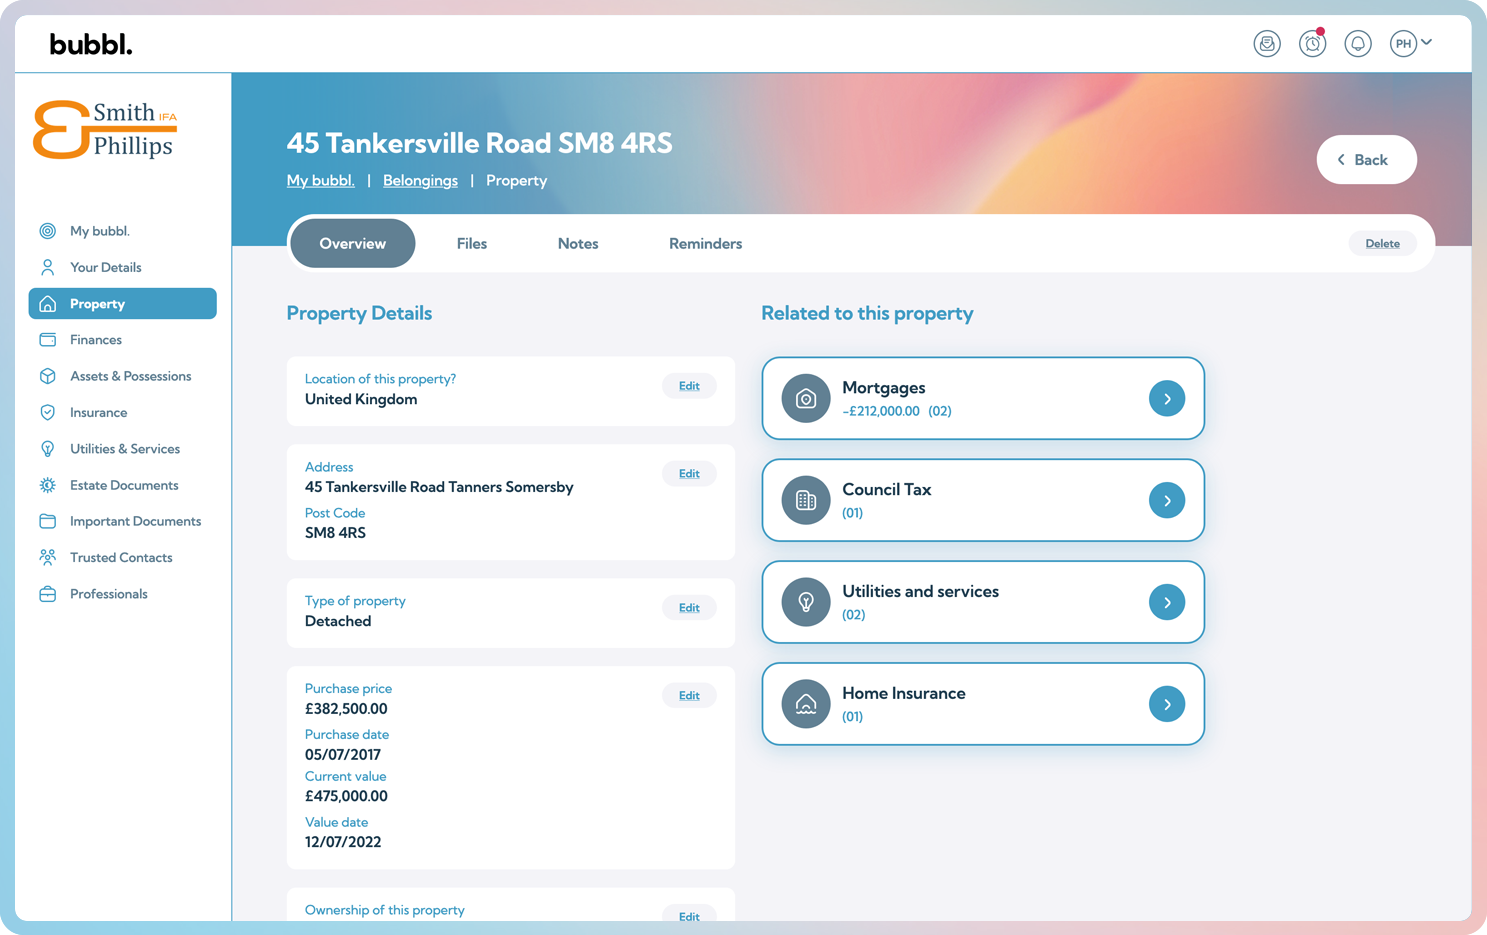Click the Smith & Phillips IFA logo
1487x935 pixels.
click(x=105, y=130)
